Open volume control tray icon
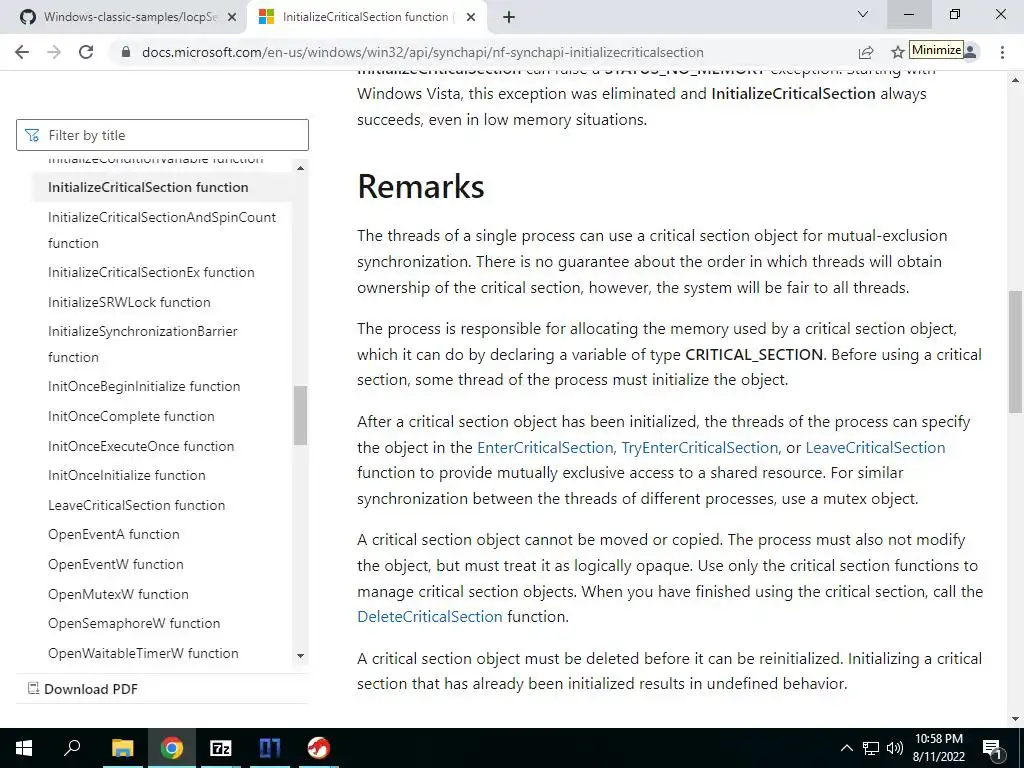Image resolution: width=1024 pixels, height=768 pixels. point(894,748)
